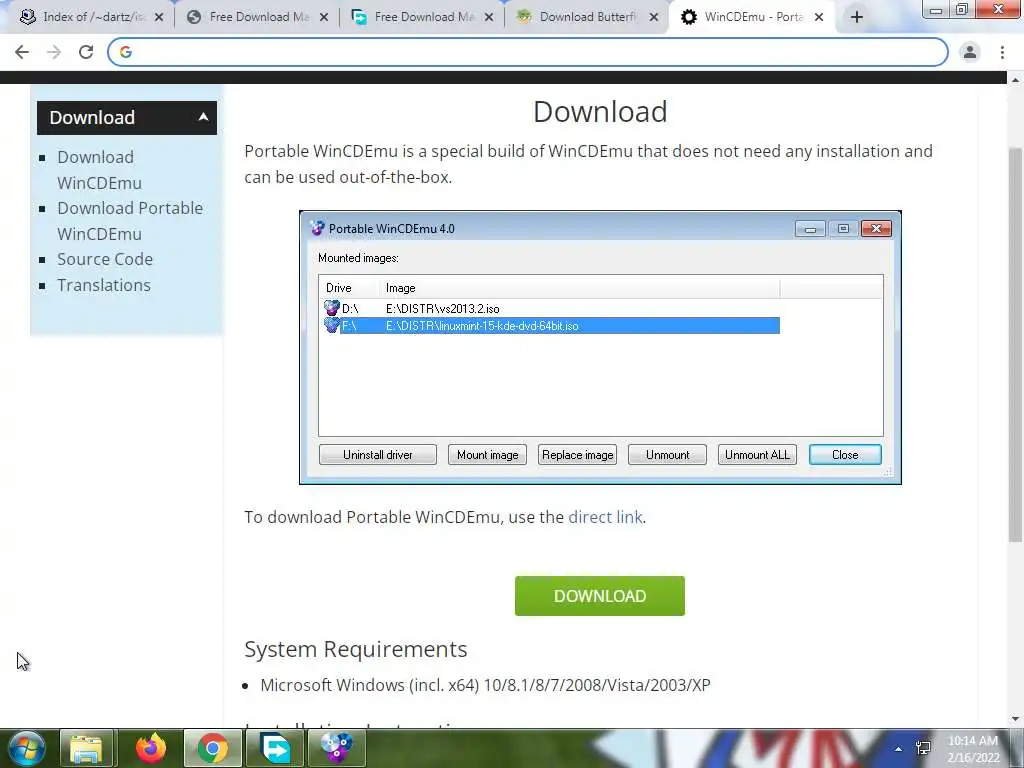Close the WinCDEmu tab
The height and width of the screenshot is (768, 1024).
[819, 18]
